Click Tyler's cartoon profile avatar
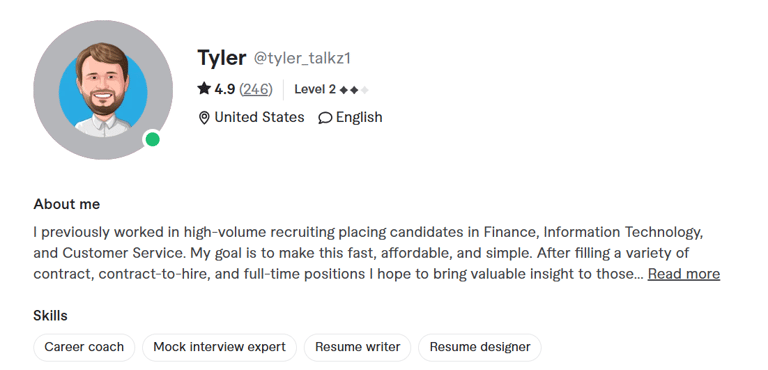Viewport: 768px width, 370px height. click(x=103, y=90)
